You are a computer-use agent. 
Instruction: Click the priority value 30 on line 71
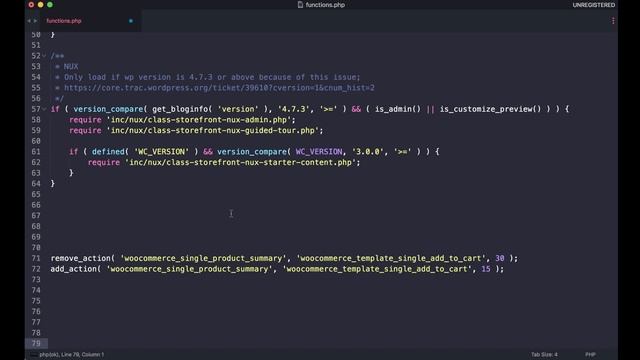pos(500,258)
